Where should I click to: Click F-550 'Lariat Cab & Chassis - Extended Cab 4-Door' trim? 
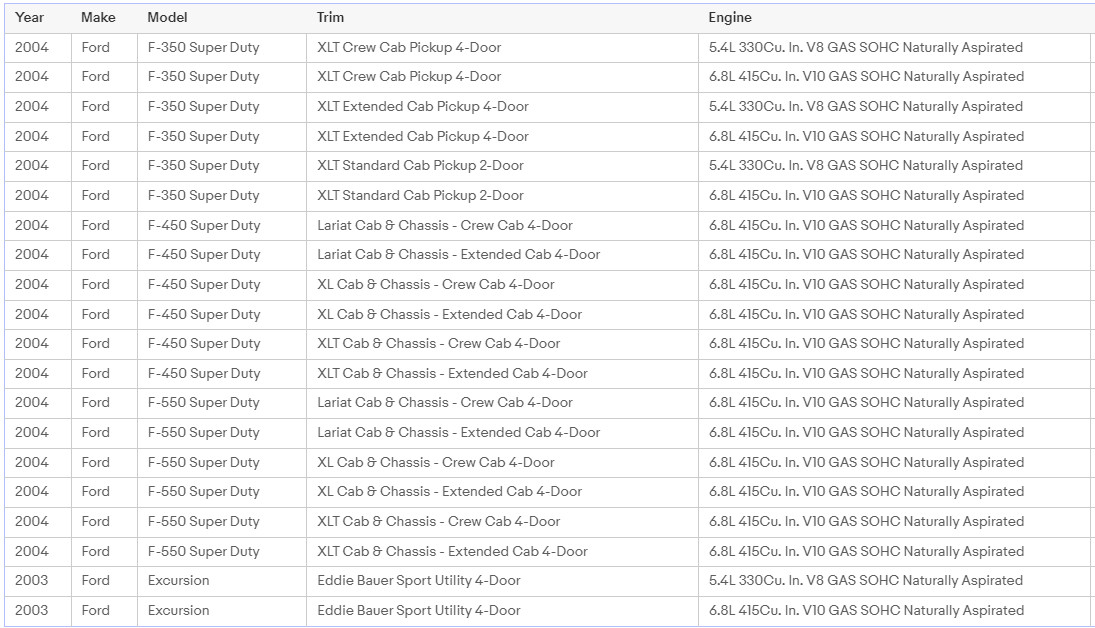point(459,432)
